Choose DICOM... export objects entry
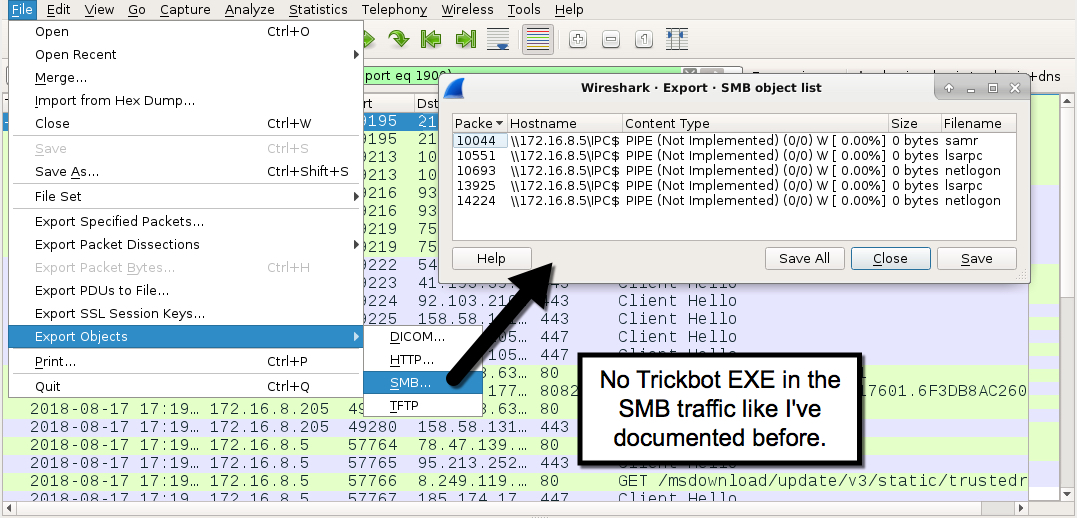This screenshot has width=1077, height=518. pos(422,337)
